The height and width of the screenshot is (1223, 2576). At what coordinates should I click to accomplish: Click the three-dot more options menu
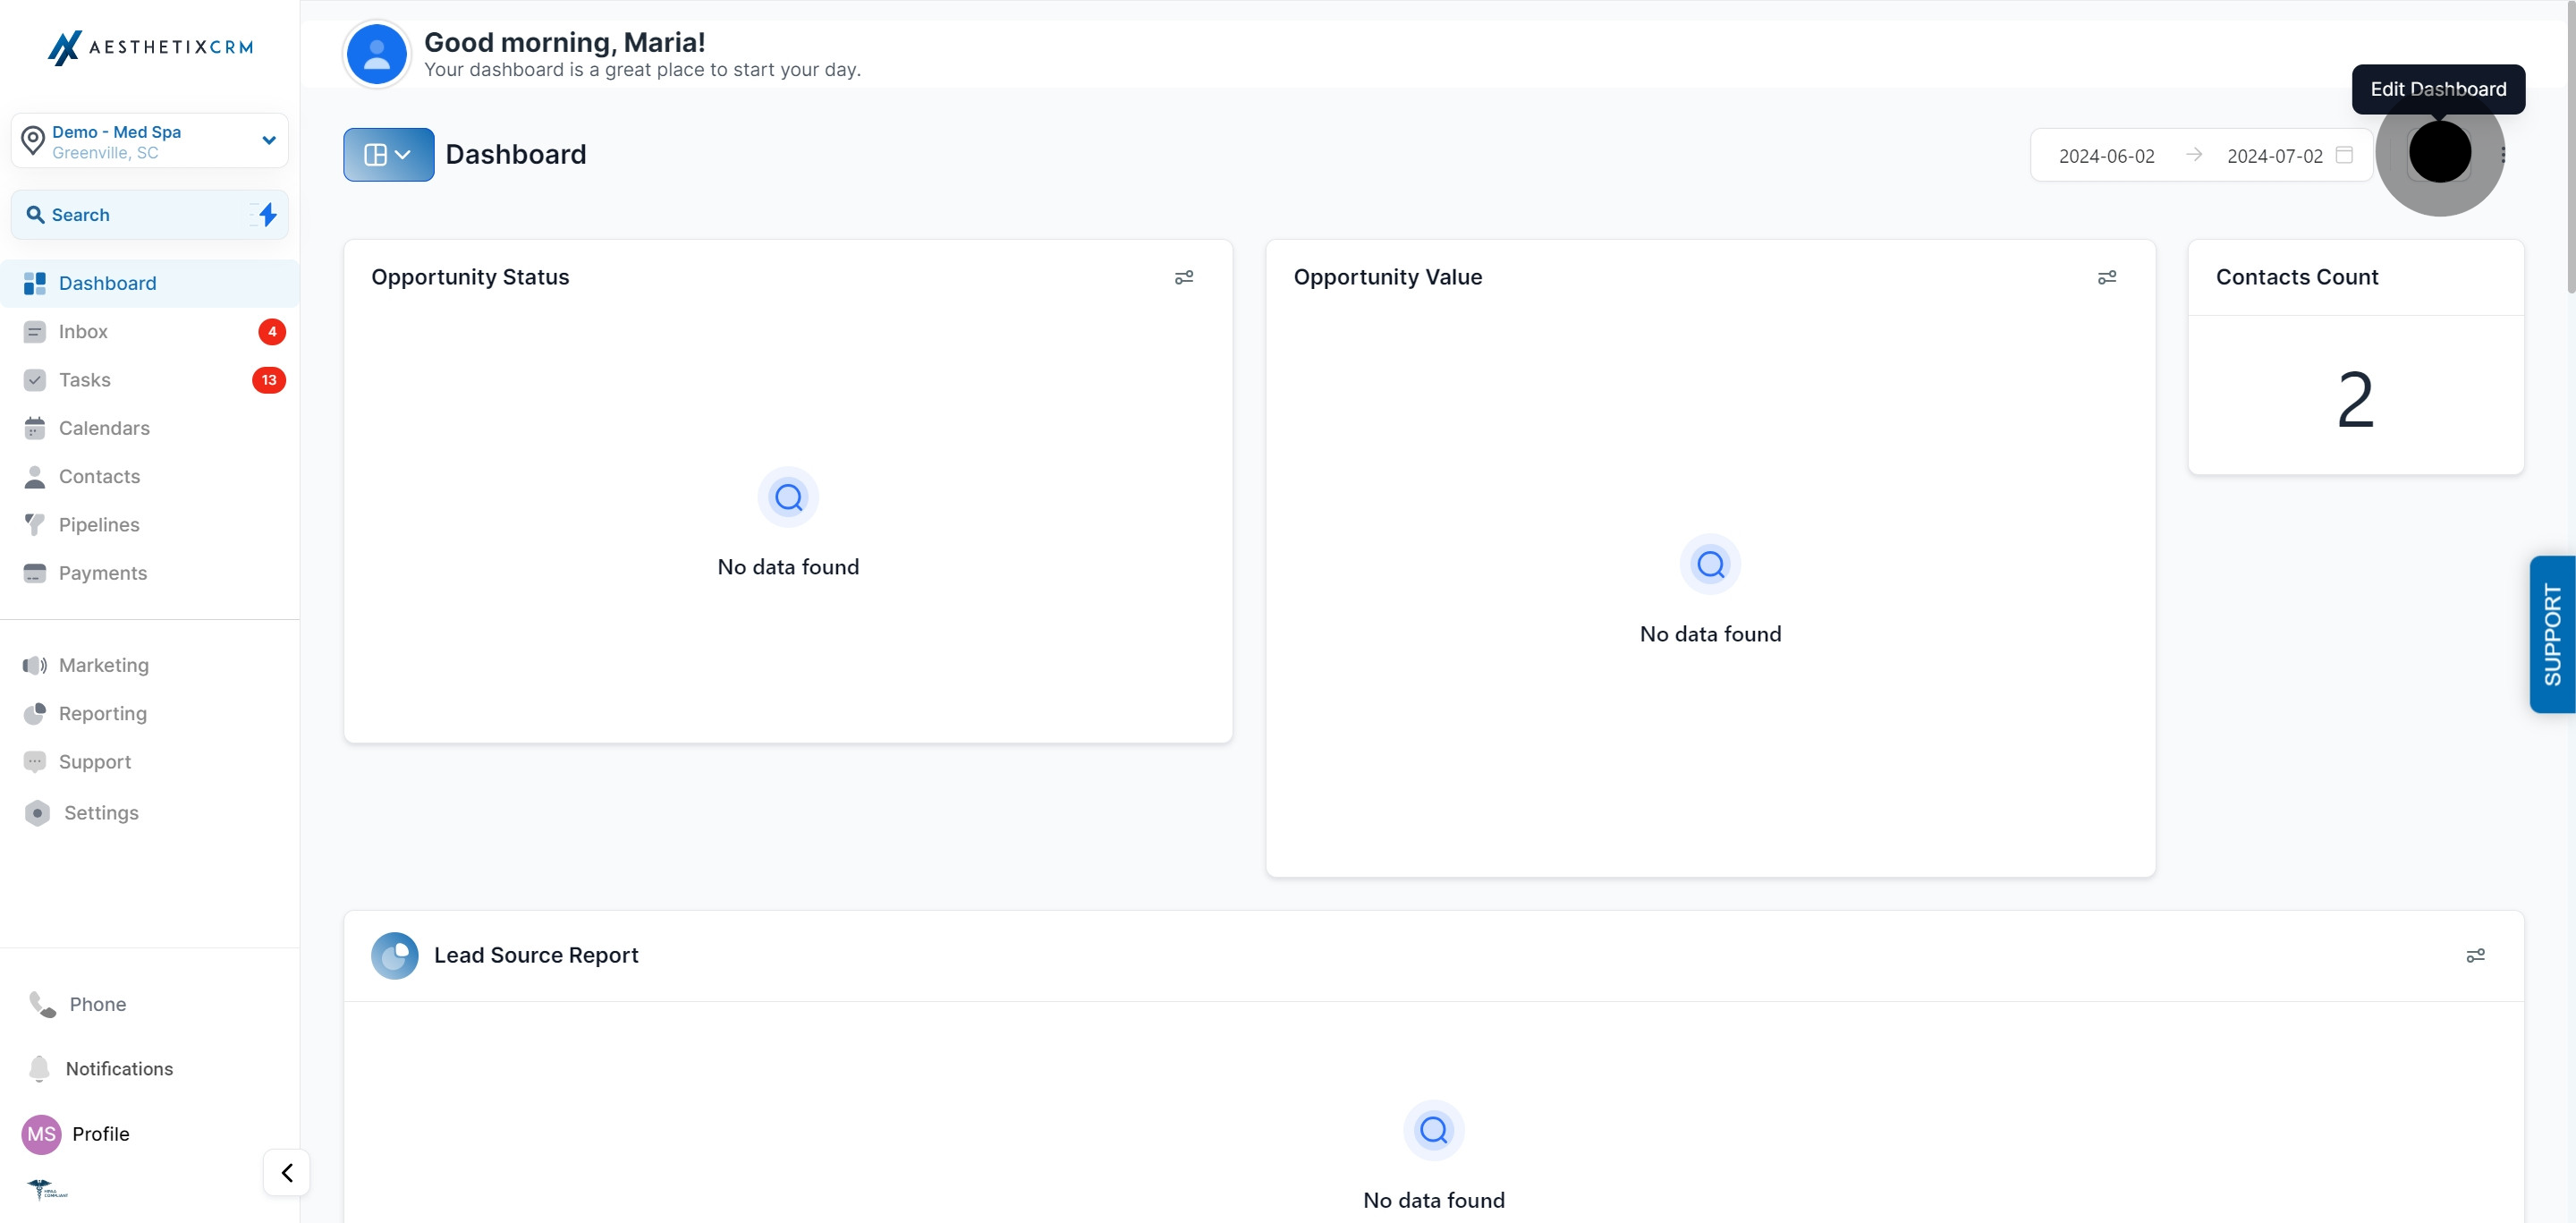[x=2503, y=155]
